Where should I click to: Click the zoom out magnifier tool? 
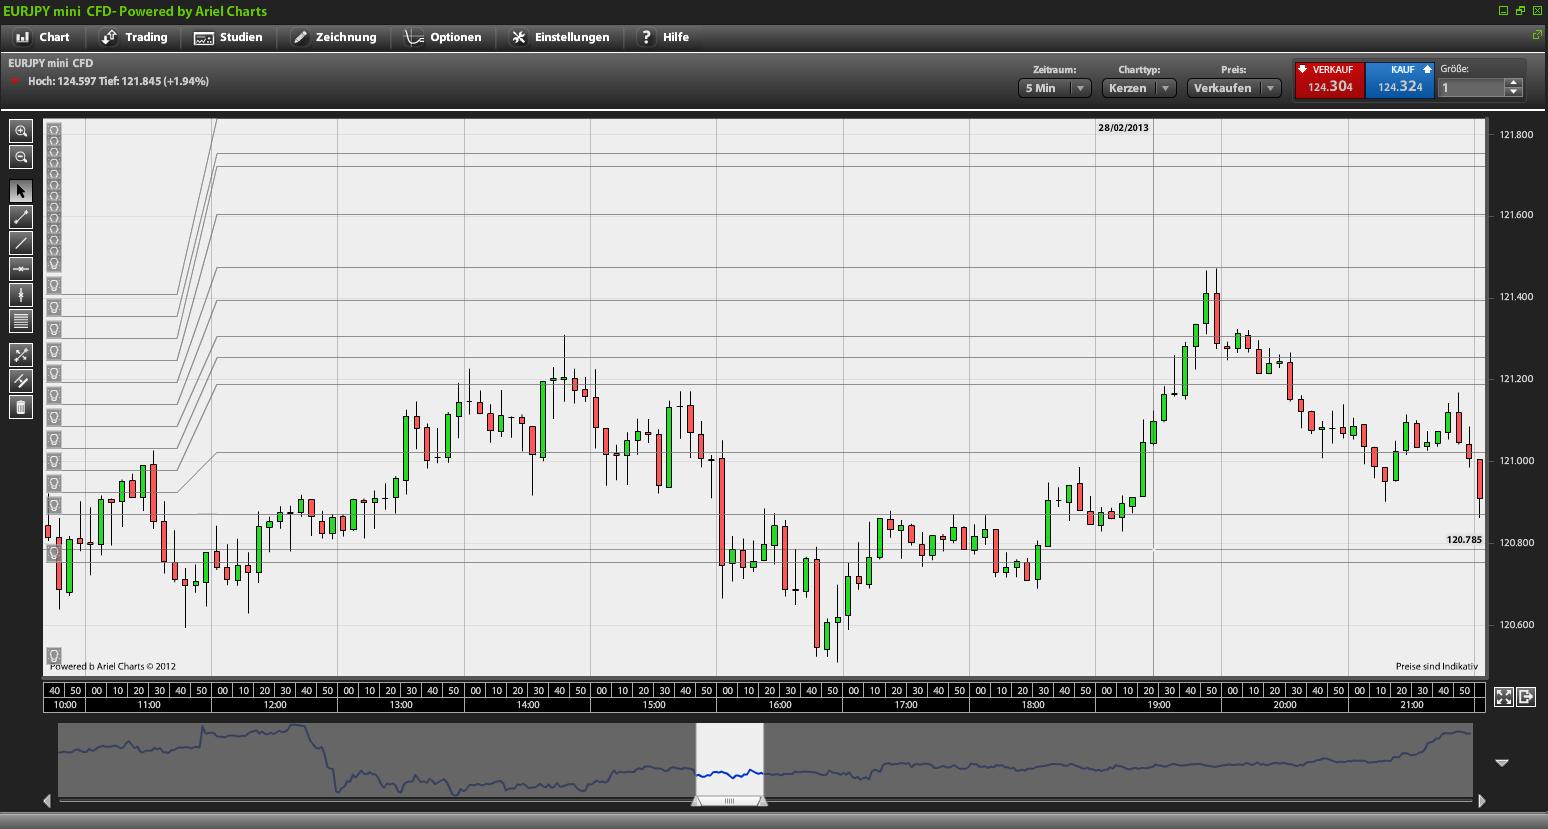pyautogui.click(x=21, y=157)
